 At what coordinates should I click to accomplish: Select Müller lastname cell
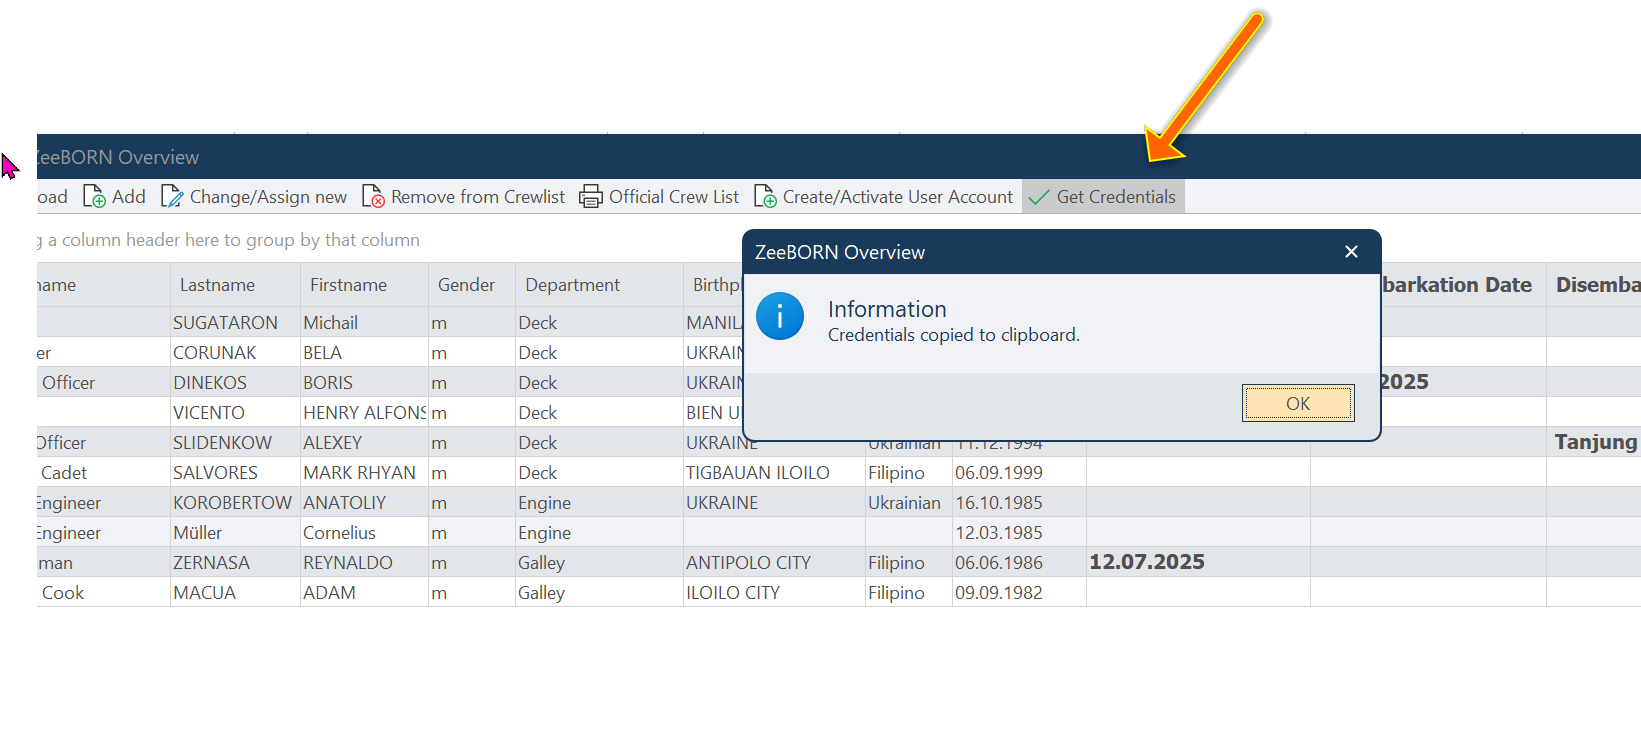pyautogui.click(x=235, y=533)
